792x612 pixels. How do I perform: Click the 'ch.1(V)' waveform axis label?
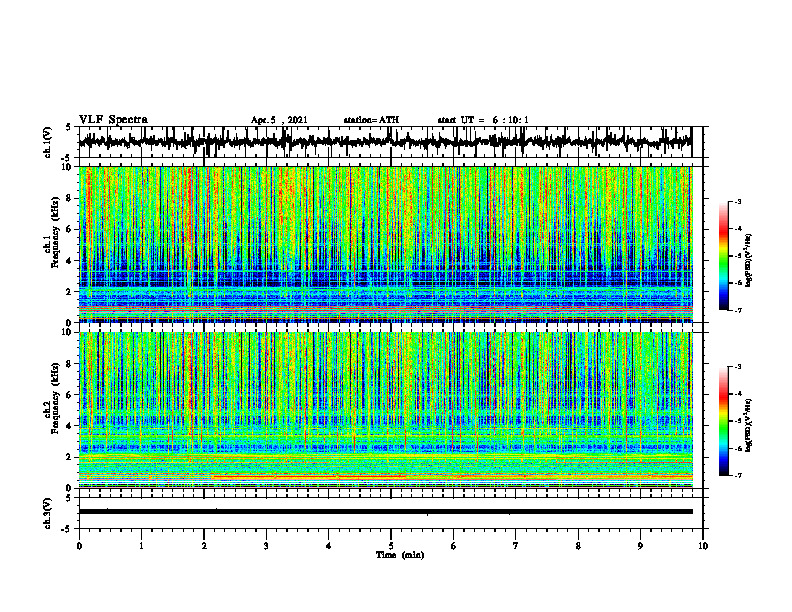(48, 142)
